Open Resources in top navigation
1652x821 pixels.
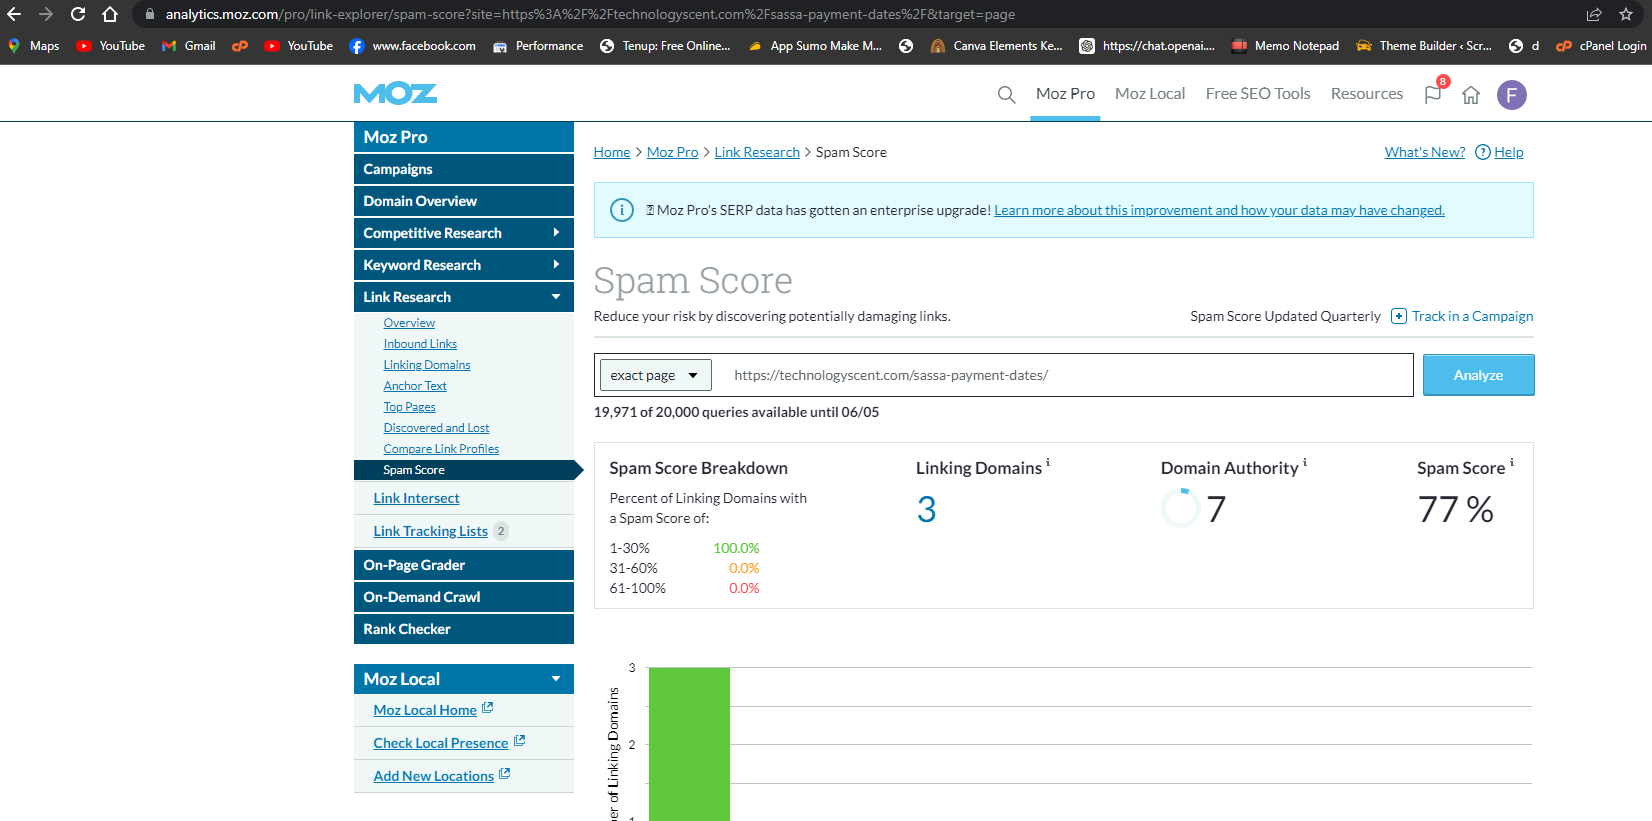[1367, 94]
